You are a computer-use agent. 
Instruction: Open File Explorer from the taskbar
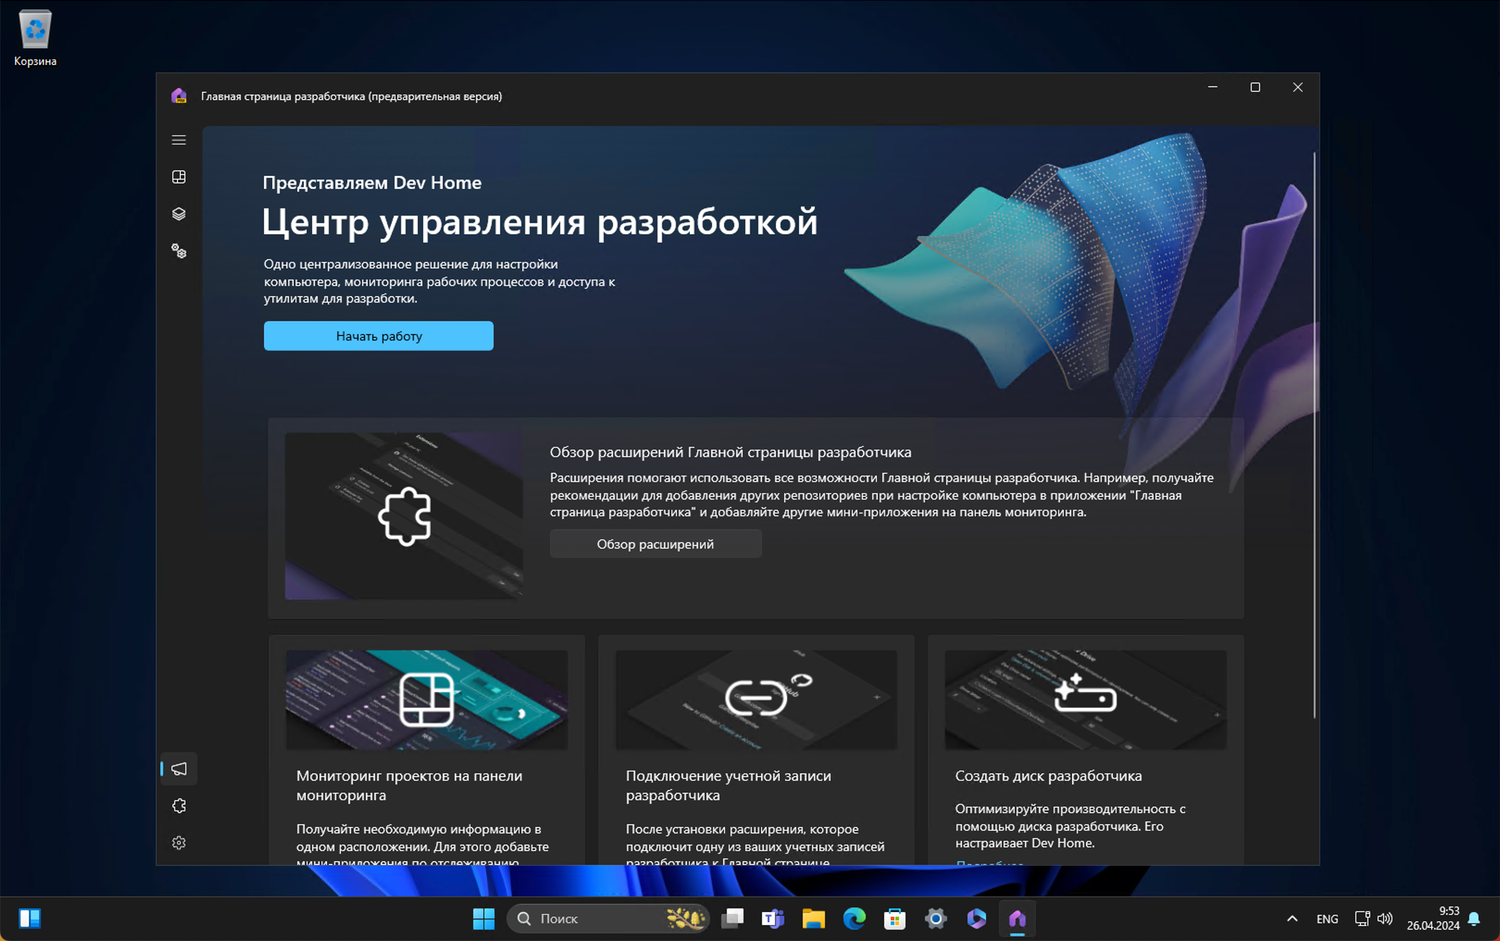point(814,918)
